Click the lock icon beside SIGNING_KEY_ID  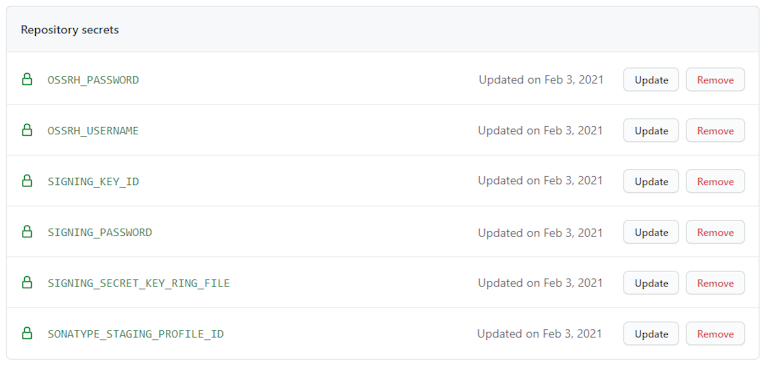[27, 181]
